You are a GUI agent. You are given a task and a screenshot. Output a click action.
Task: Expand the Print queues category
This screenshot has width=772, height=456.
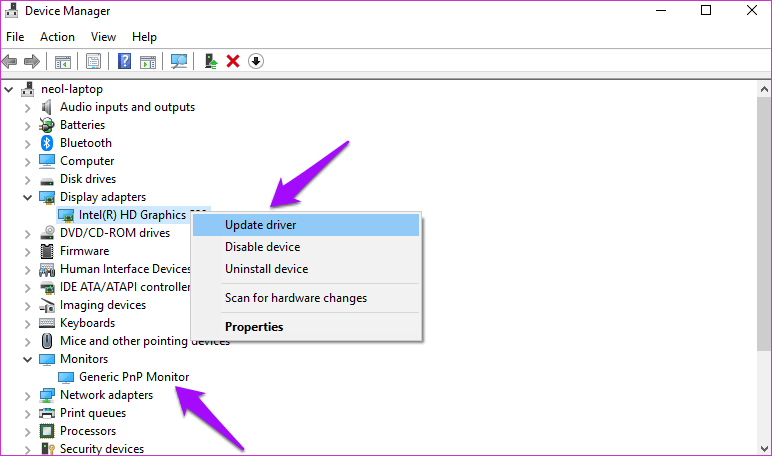(x=28, y=414)
